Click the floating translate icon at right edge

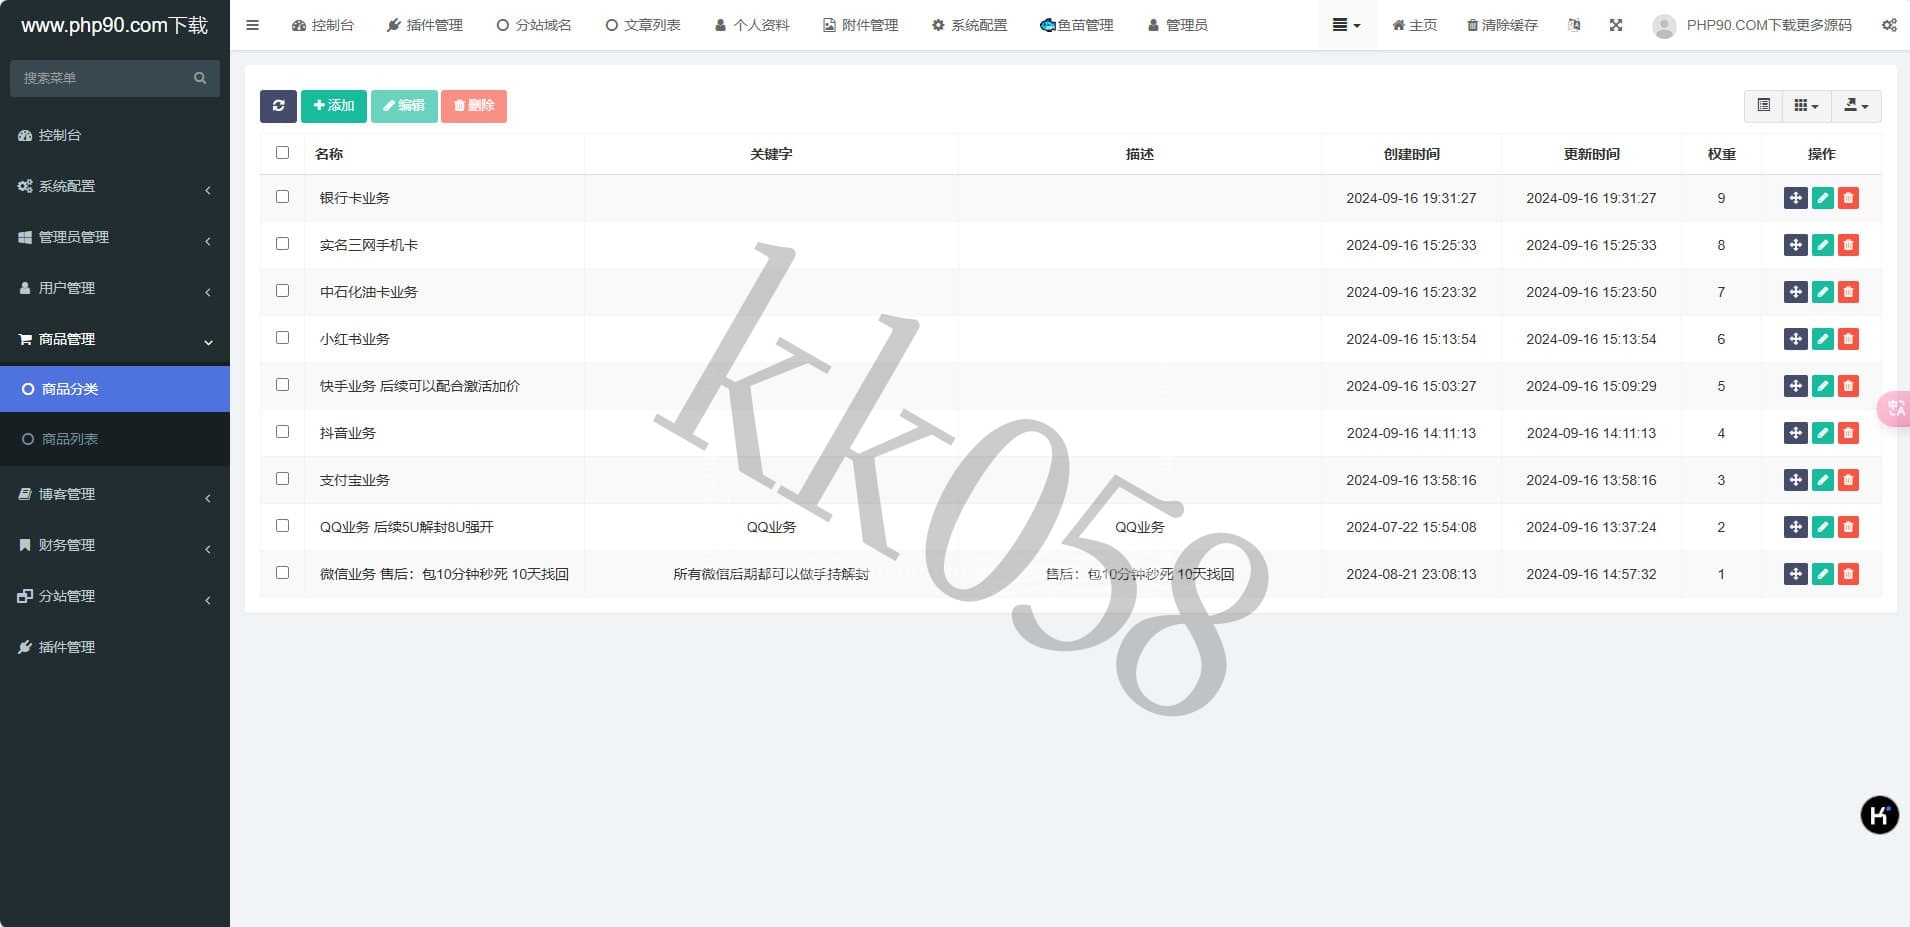coord(1895,408)
